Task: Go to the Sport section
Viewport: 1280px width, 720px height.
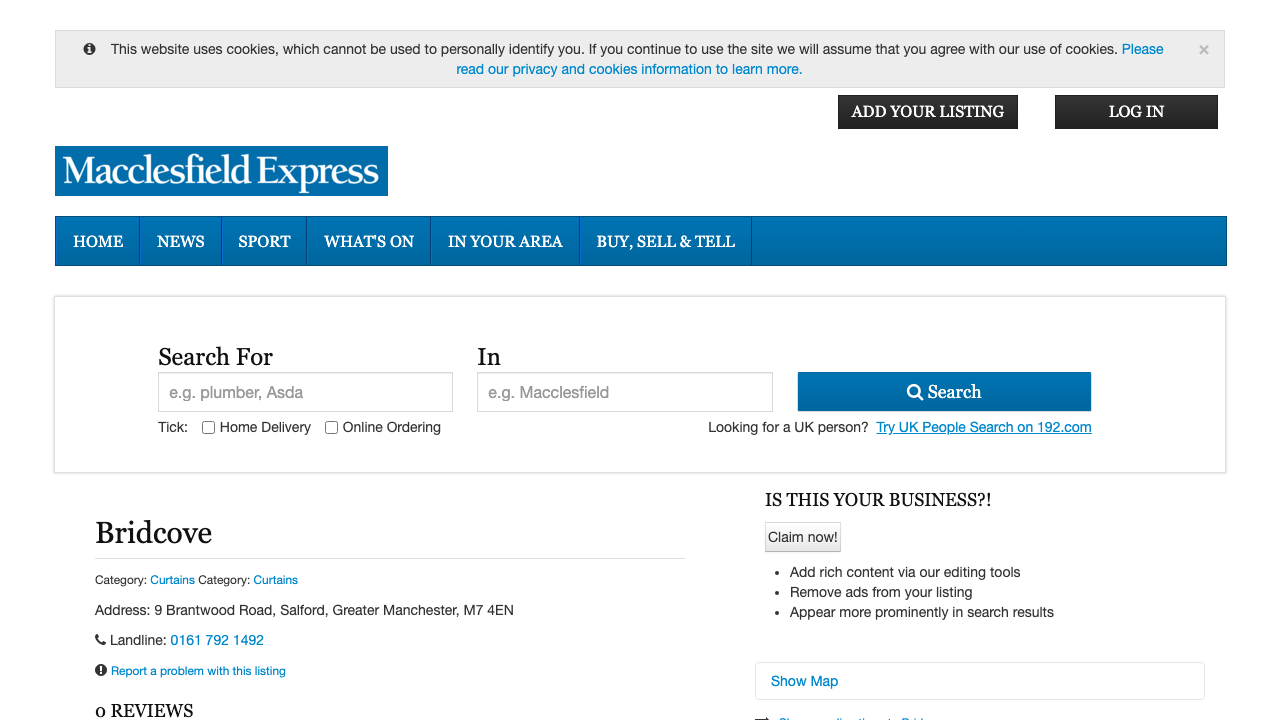Action: click(264, 241)
